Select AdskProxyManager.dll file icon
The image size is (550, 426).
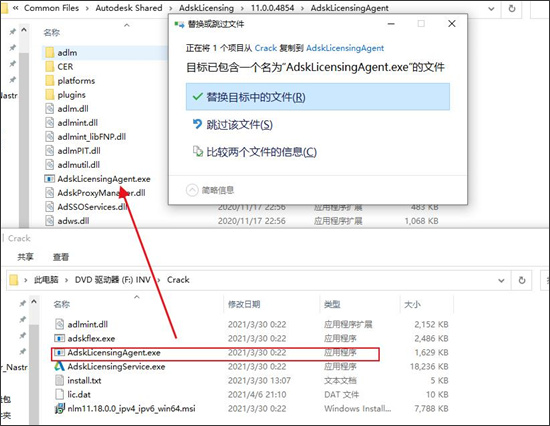click(49, 193)
